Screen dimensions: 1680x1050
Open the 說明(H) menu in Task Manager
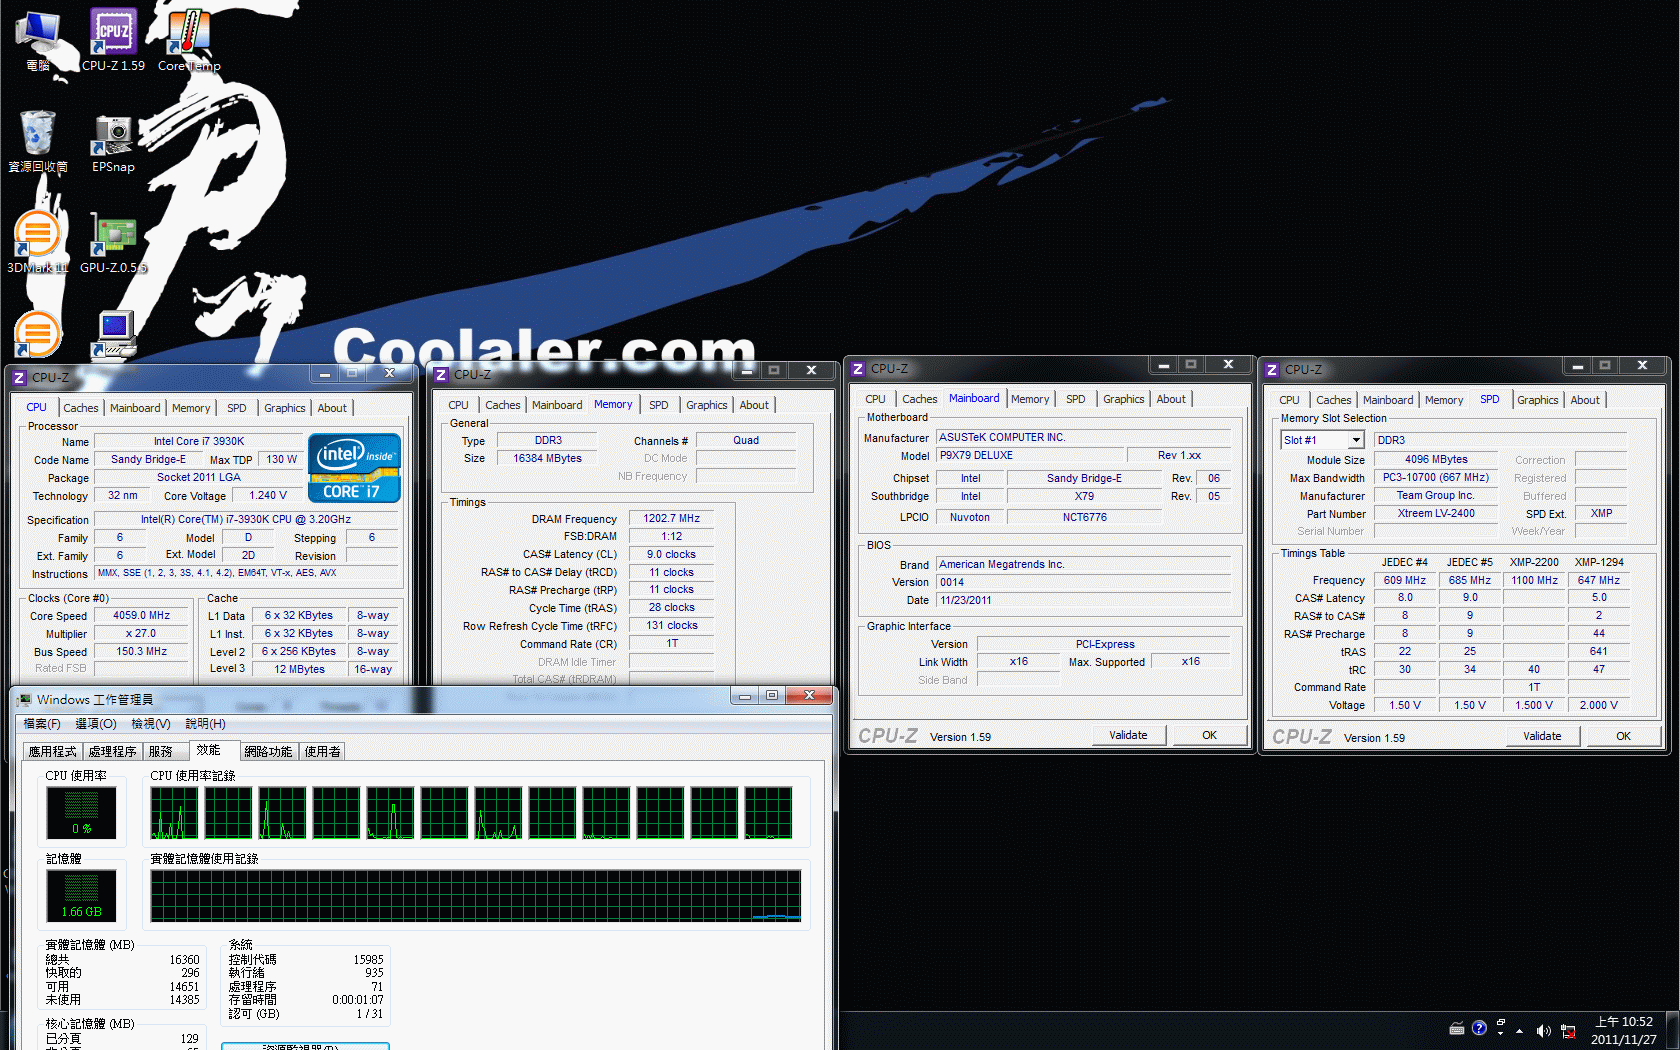[x=206, y=724]
